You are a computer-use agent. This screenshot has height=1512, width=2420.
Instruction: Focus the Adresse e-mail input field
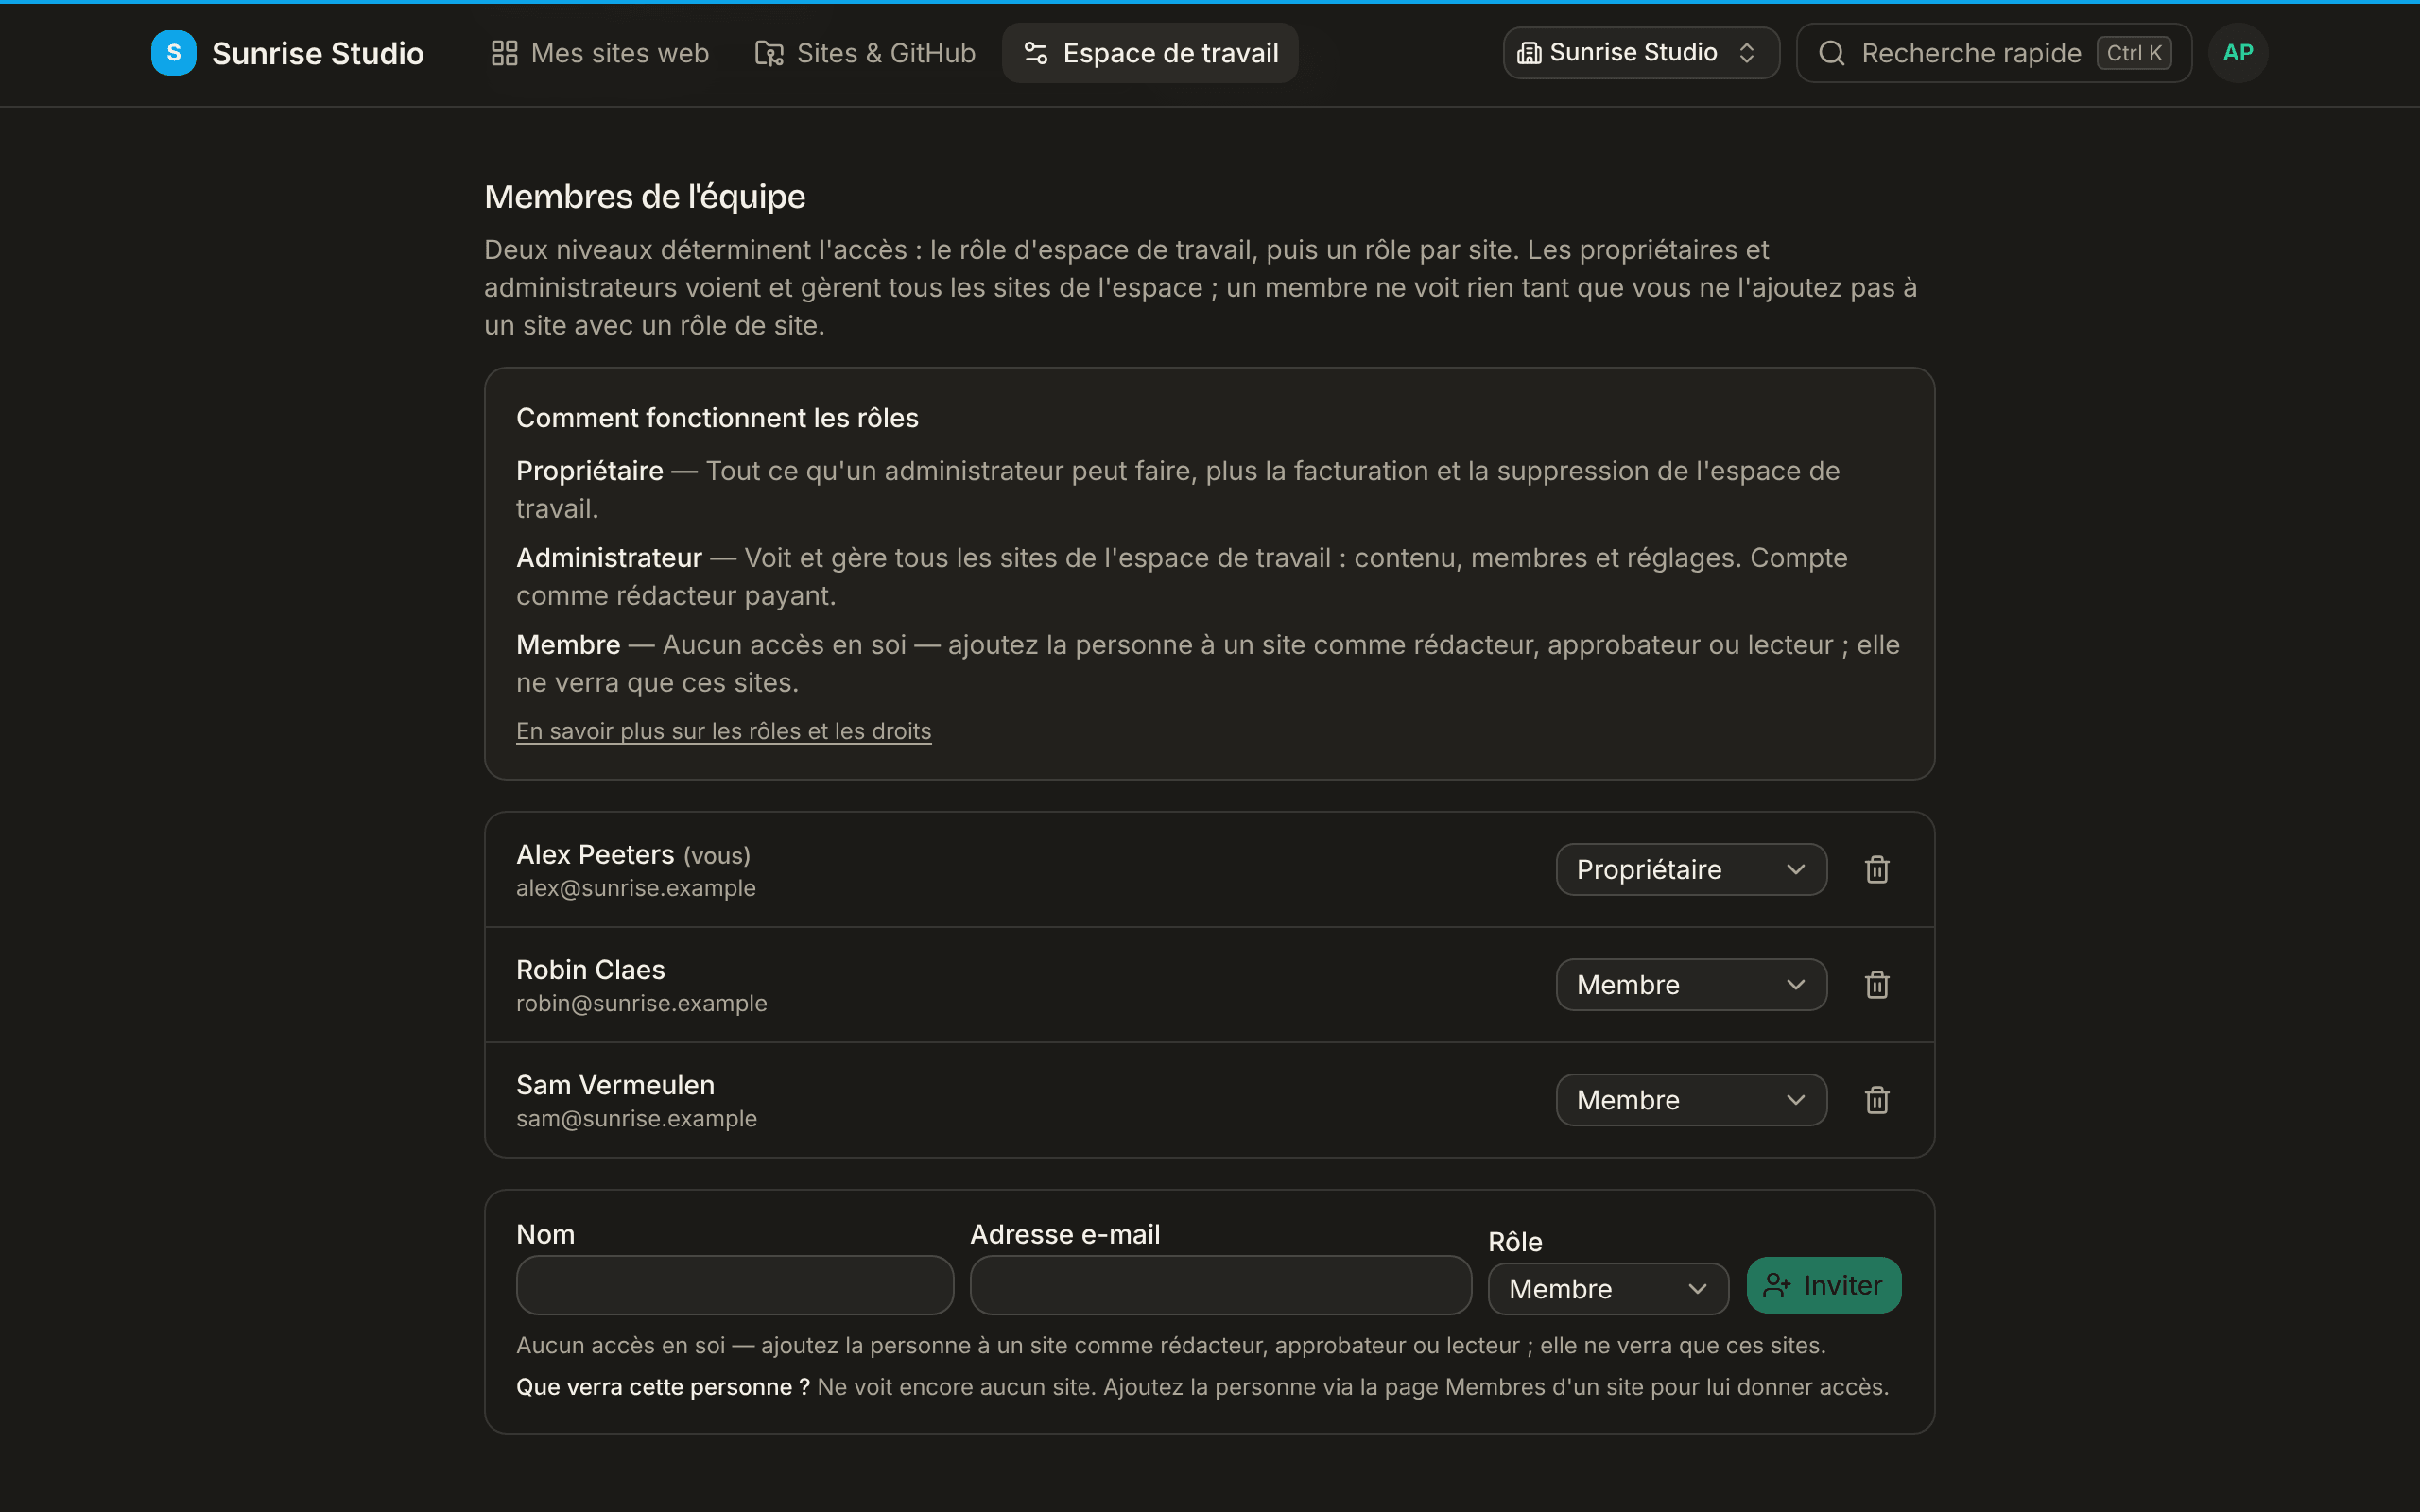click(1220, 1285)
